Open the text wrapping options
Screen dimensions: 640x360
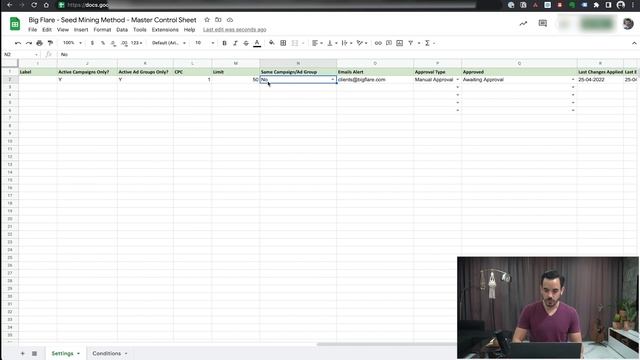(x=347, y=43)
